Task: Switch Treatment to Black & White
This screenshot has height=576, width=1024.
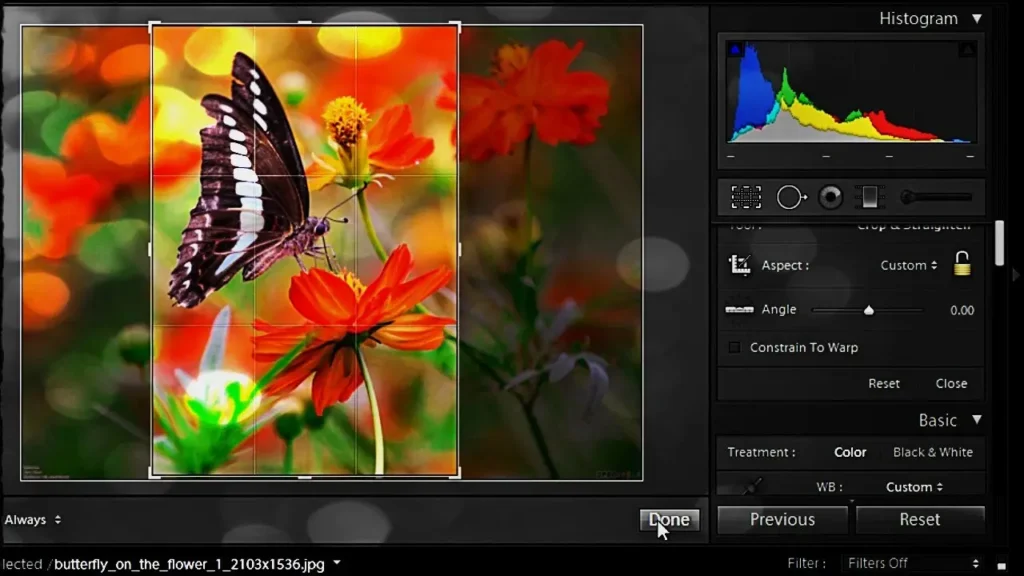Action: tap(932, 452)
